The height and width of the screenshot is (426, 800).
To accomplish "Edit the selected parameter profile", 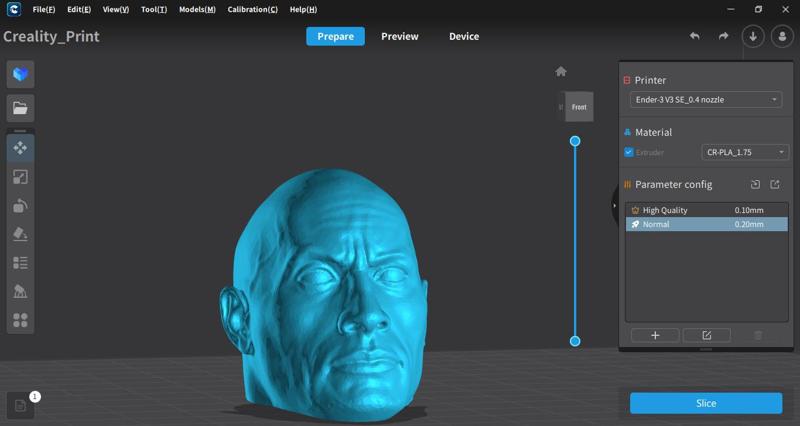I will click(x=707, y=335).
